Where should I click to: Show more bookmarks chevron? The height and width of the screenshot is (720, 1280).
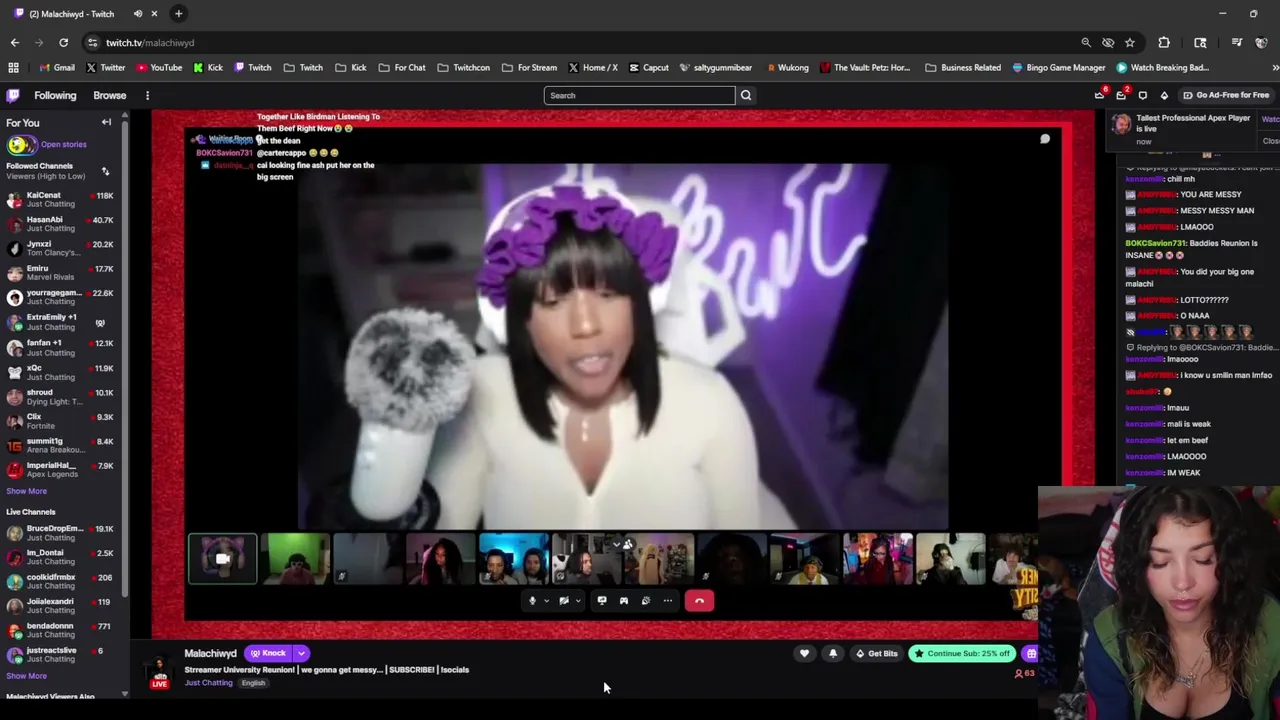pos(1275,68)
